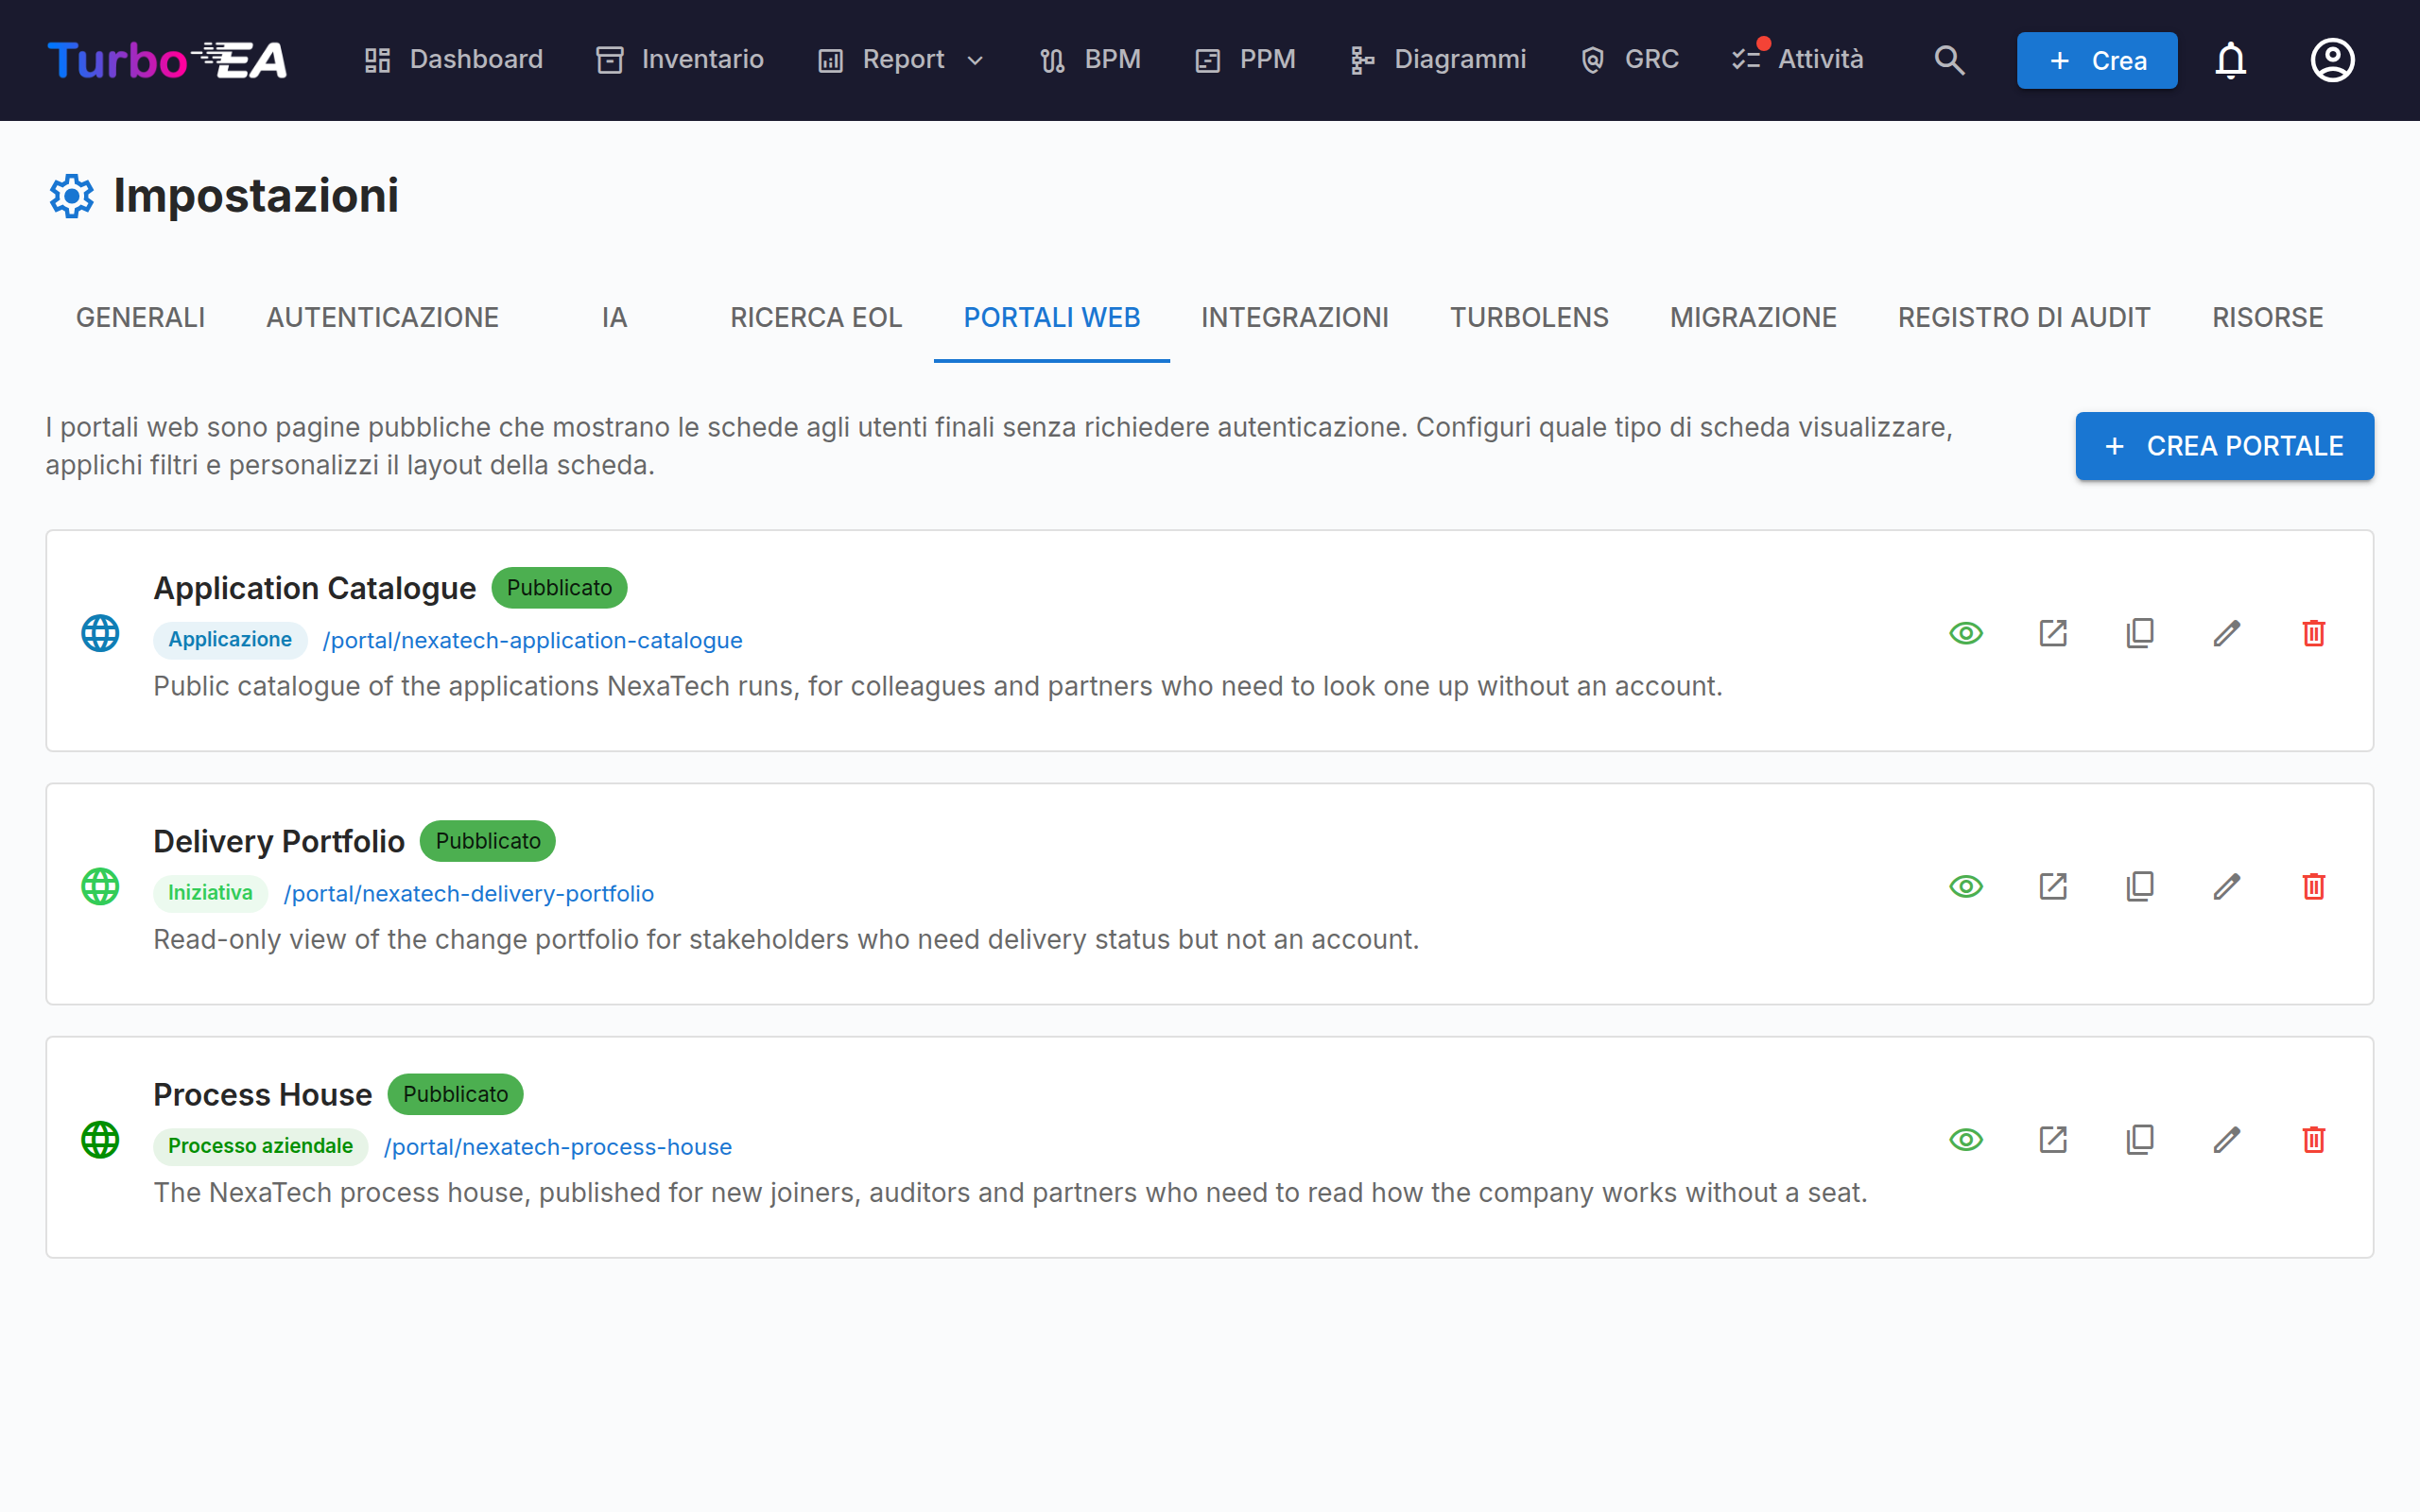Click the Process House title

pos(262,1094)
